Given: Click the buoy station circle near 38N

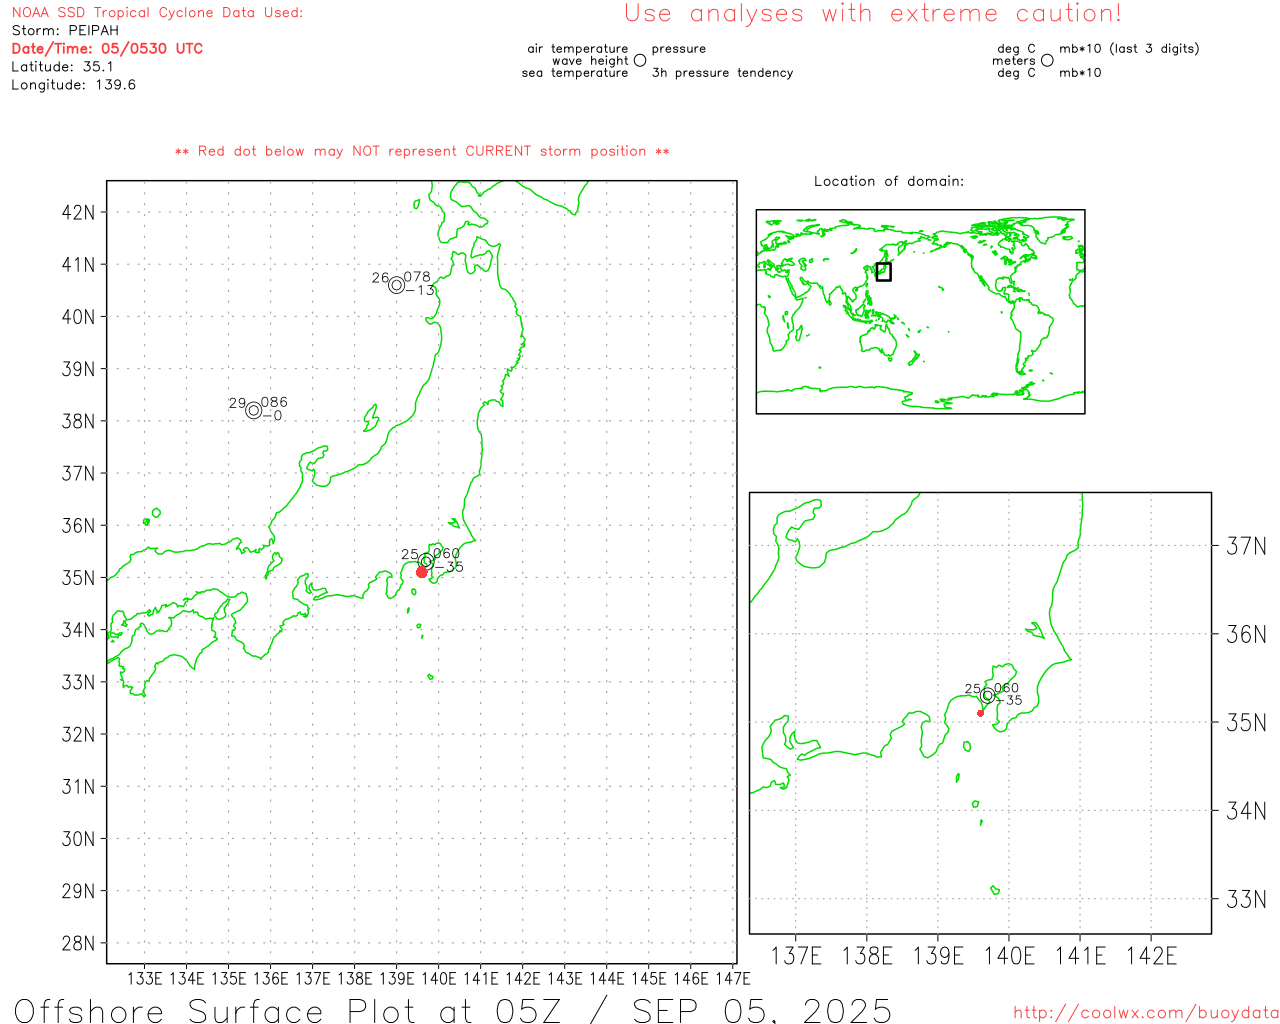Looking at the screenshot, I should (254, 410).
